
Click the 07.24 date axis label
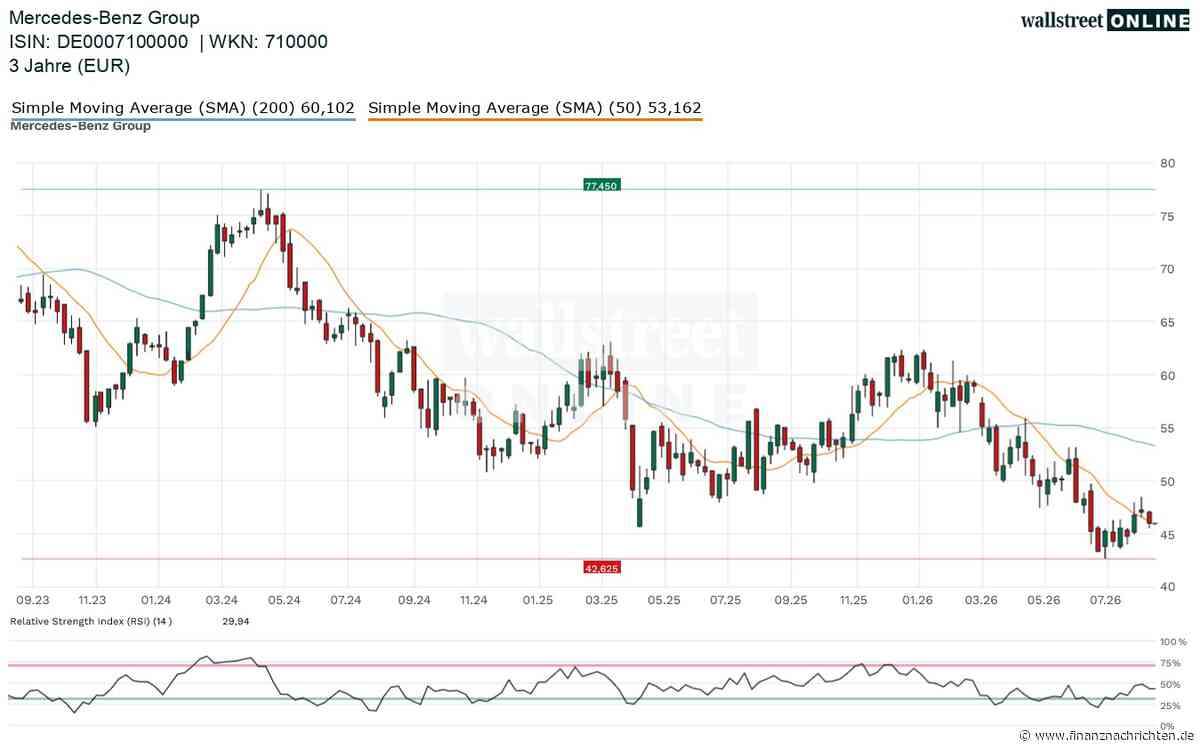click(x=345, y=600)
